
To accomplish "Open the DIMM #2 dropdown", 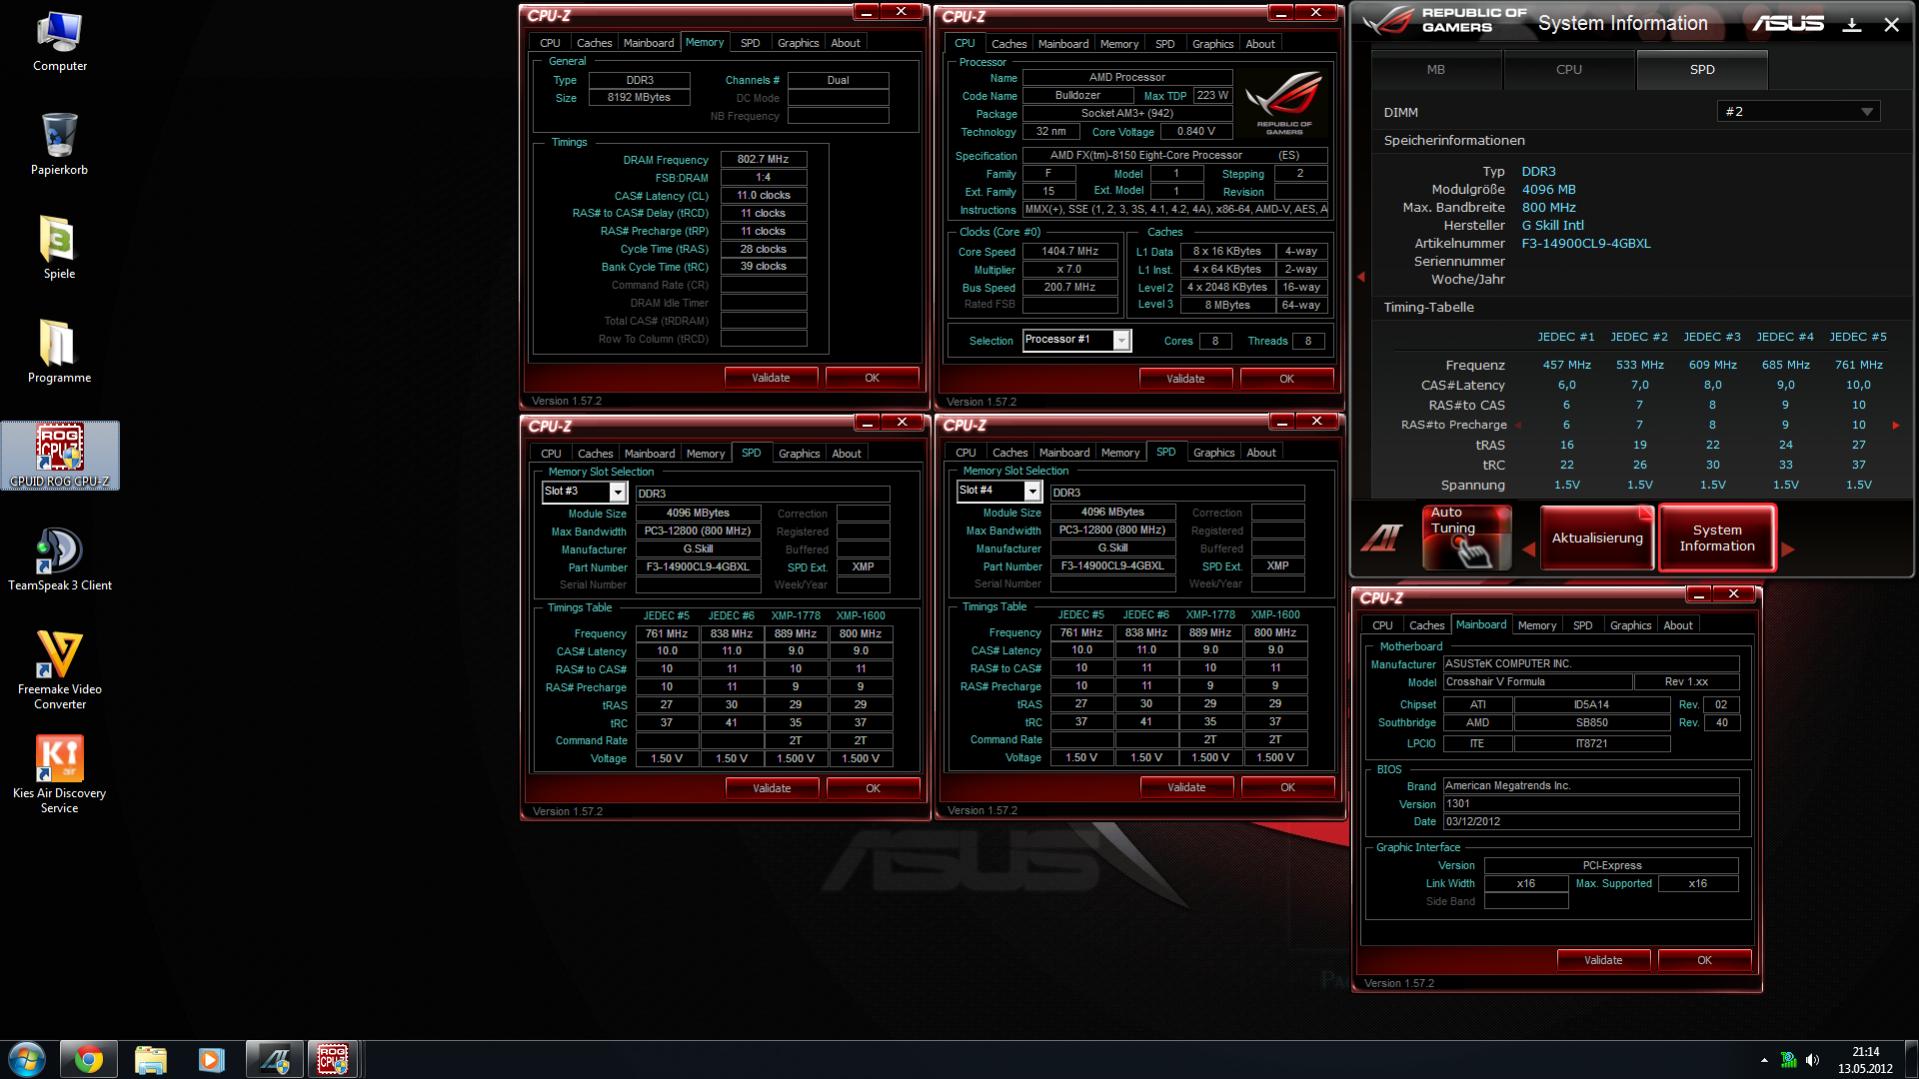I will coord(1798,112).
